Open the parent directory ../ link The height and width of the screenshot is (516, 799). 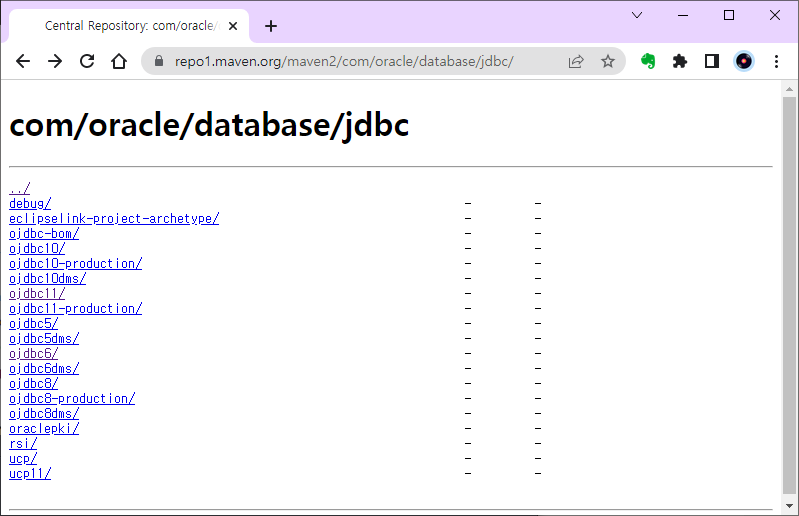pos(20,188)
